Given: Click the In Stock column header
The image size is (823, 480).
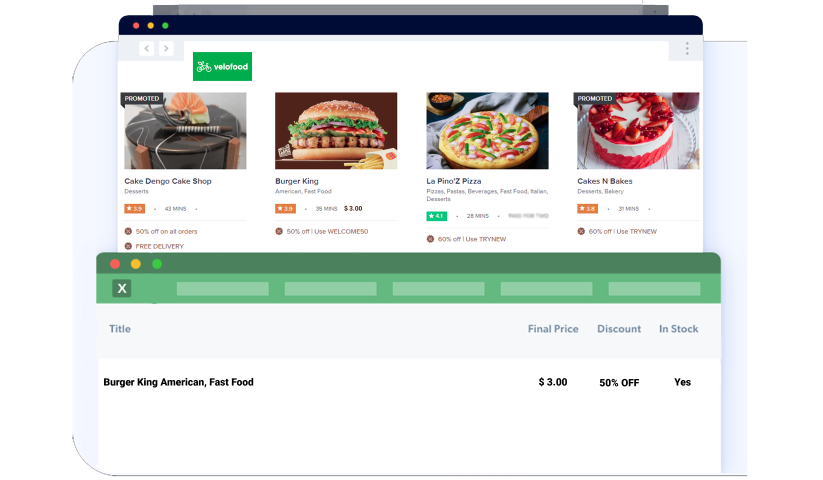Looking at the screenshot, I should [678, 329].
